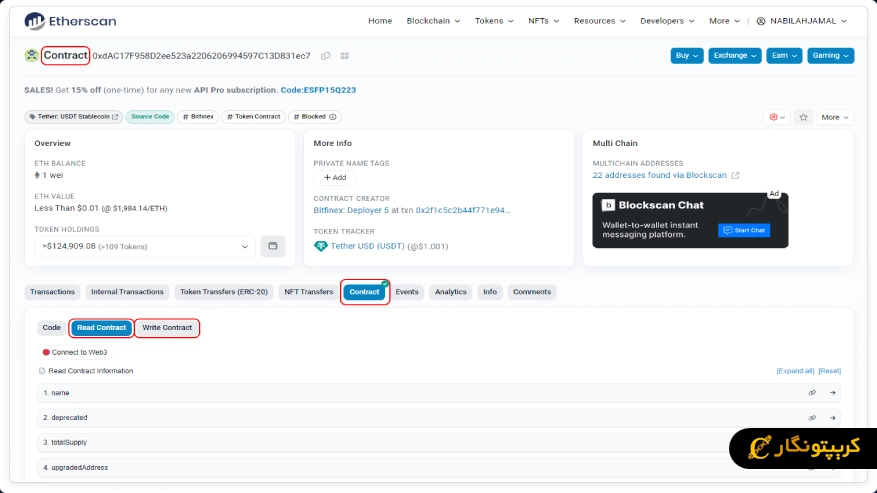Click the Expand all link
This screenshot has height=493, width=877.
click(x=795, y=371)
